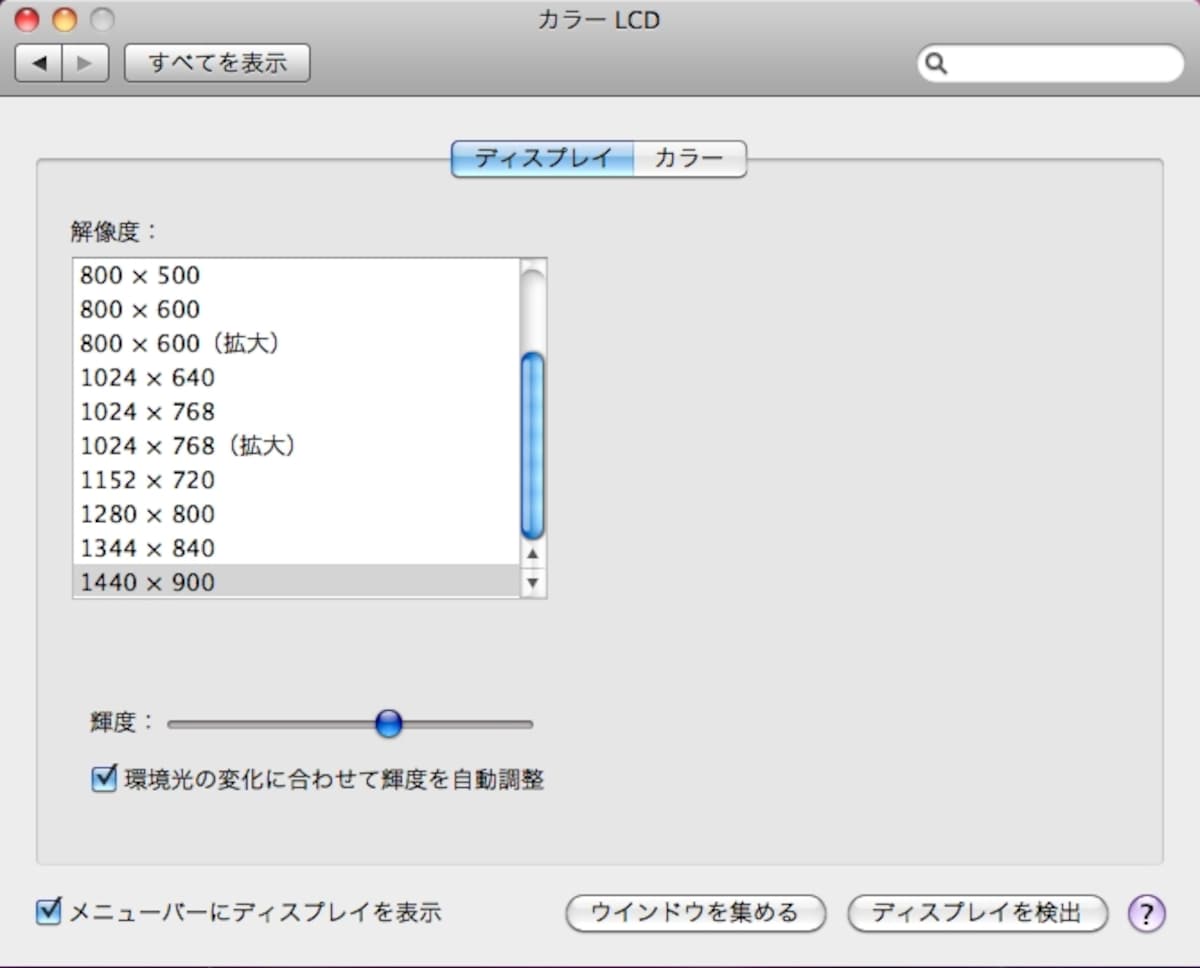Select the 800 × 600（拡大）resolution
The image size is (1200, 968).
tap(296, 343)
